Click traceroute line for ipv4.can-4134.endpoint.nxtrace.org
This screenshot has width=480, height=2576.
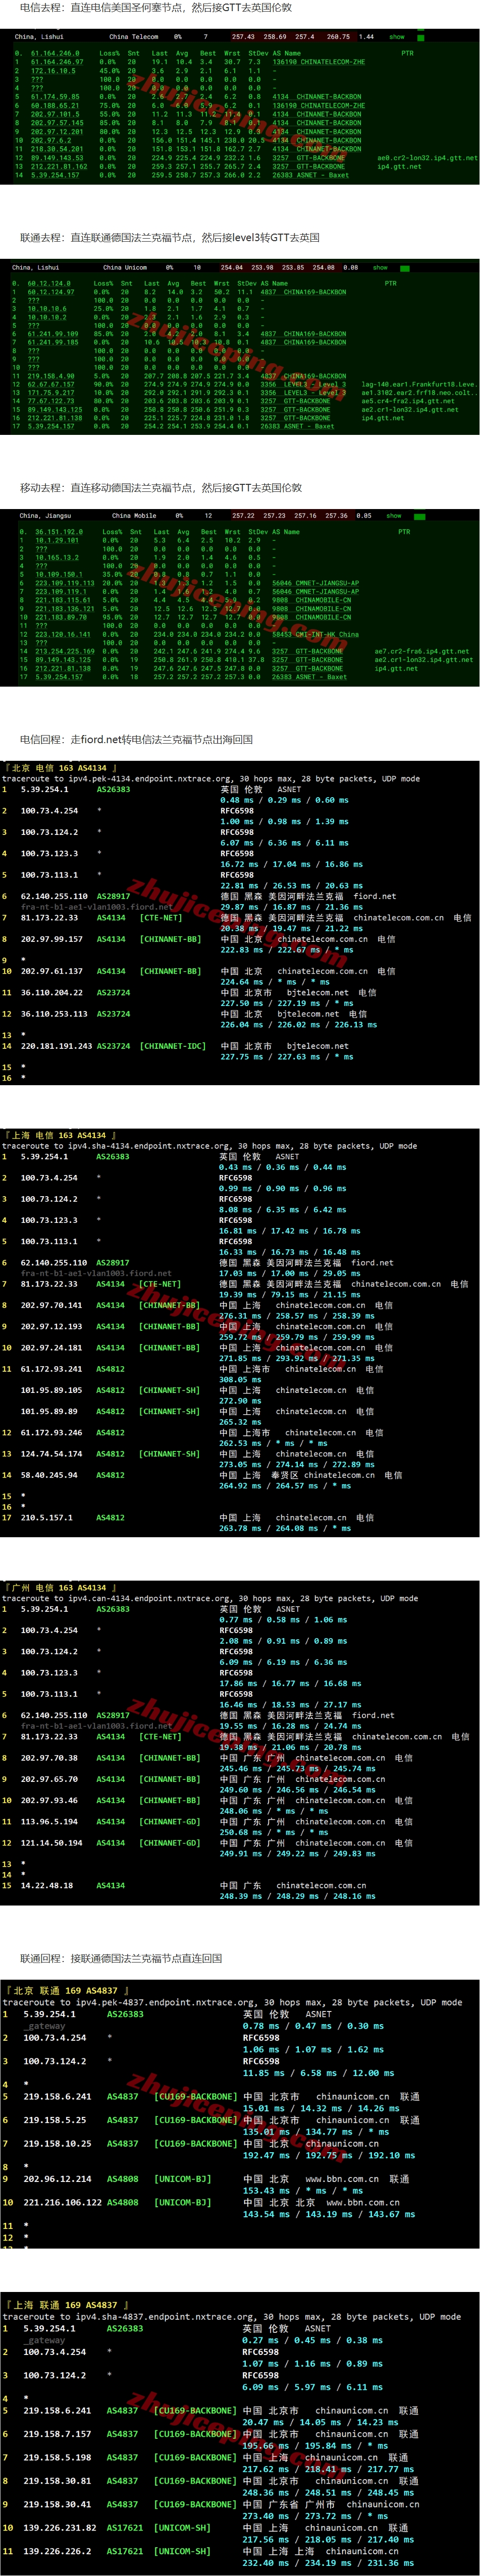(209, 1598)
